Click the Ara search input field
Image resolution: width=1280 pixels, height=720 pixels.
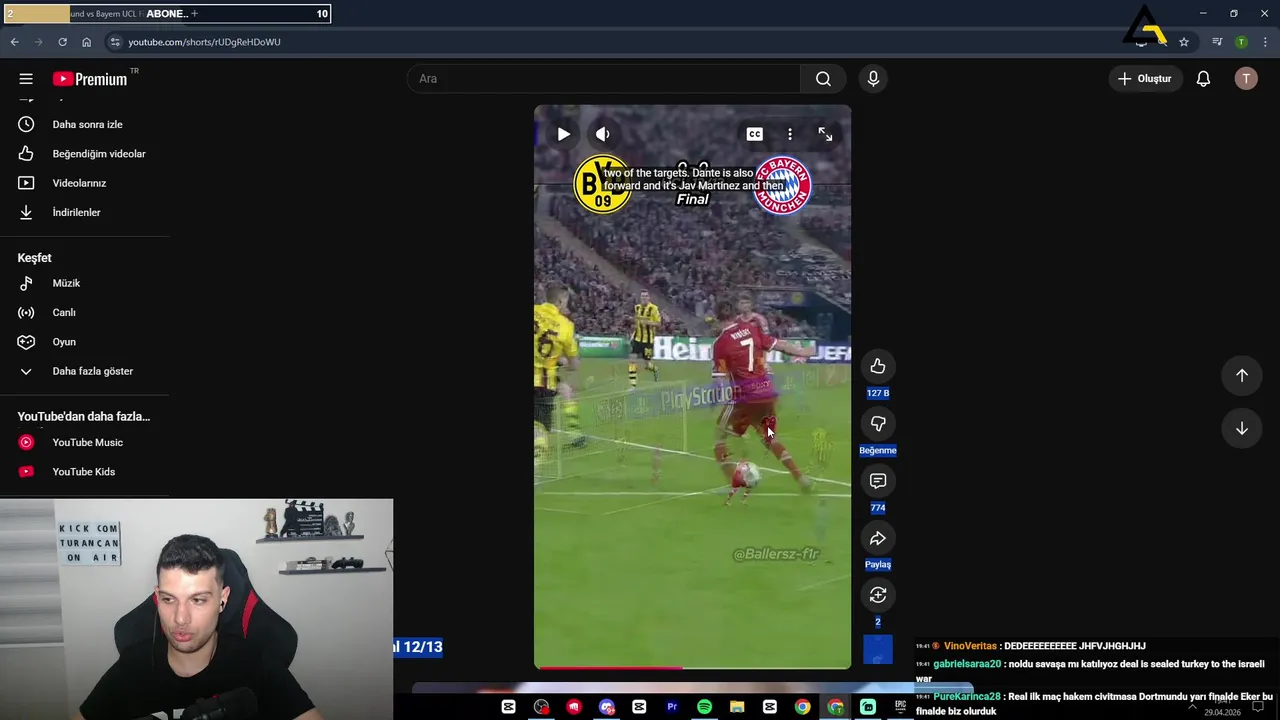click(604, 79)
